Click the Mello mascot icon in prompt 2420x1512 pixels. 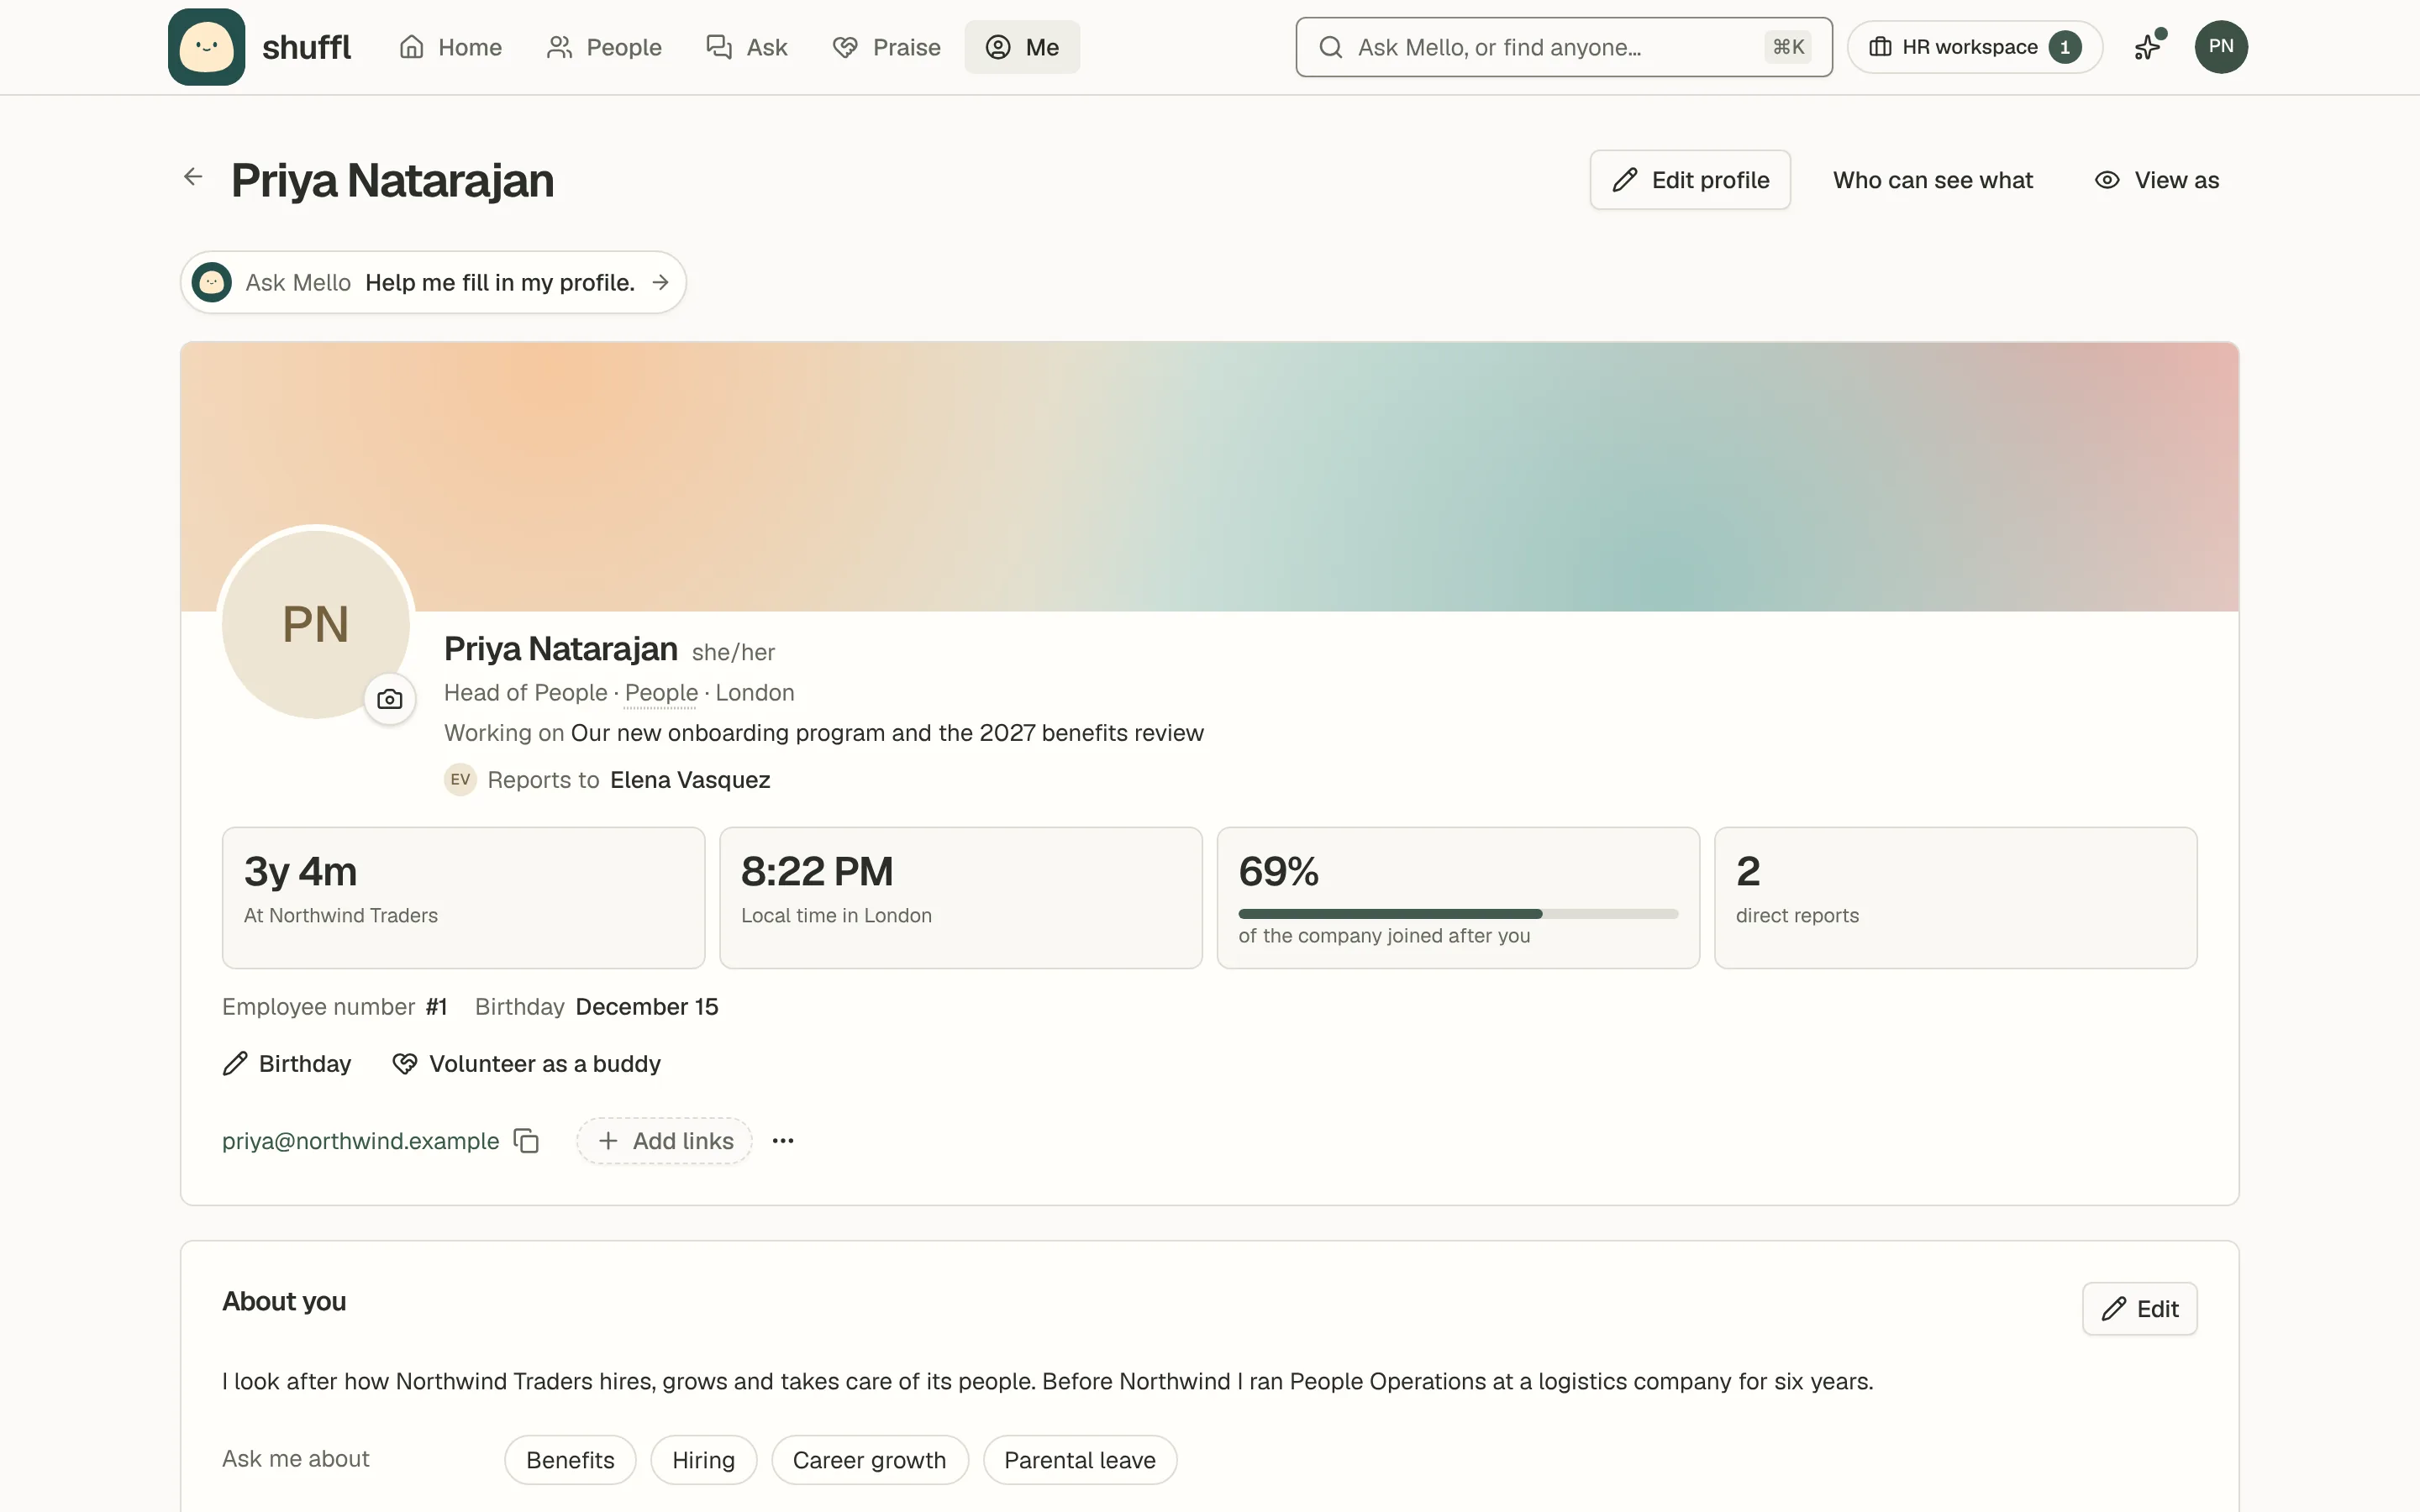point(212,283)
